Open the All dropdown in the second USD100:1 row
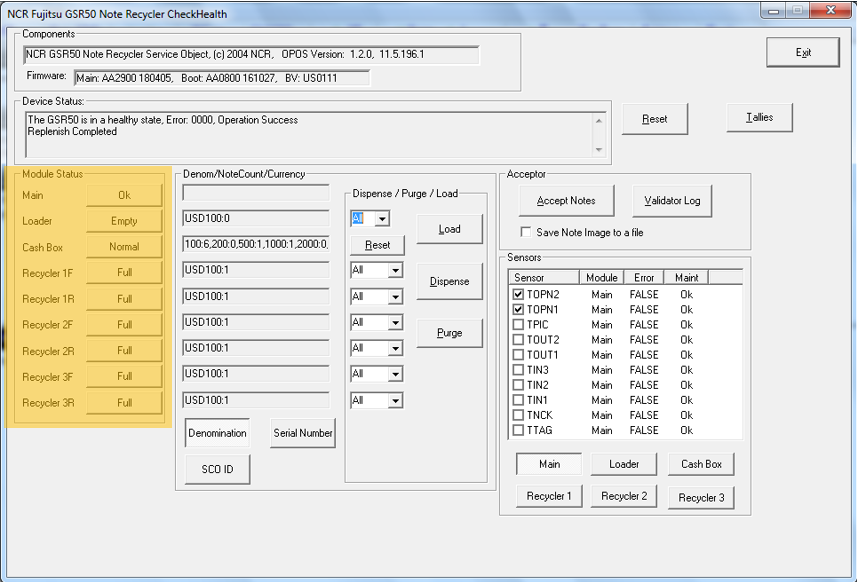Viewport: 857px width, 582px height. 395,297
